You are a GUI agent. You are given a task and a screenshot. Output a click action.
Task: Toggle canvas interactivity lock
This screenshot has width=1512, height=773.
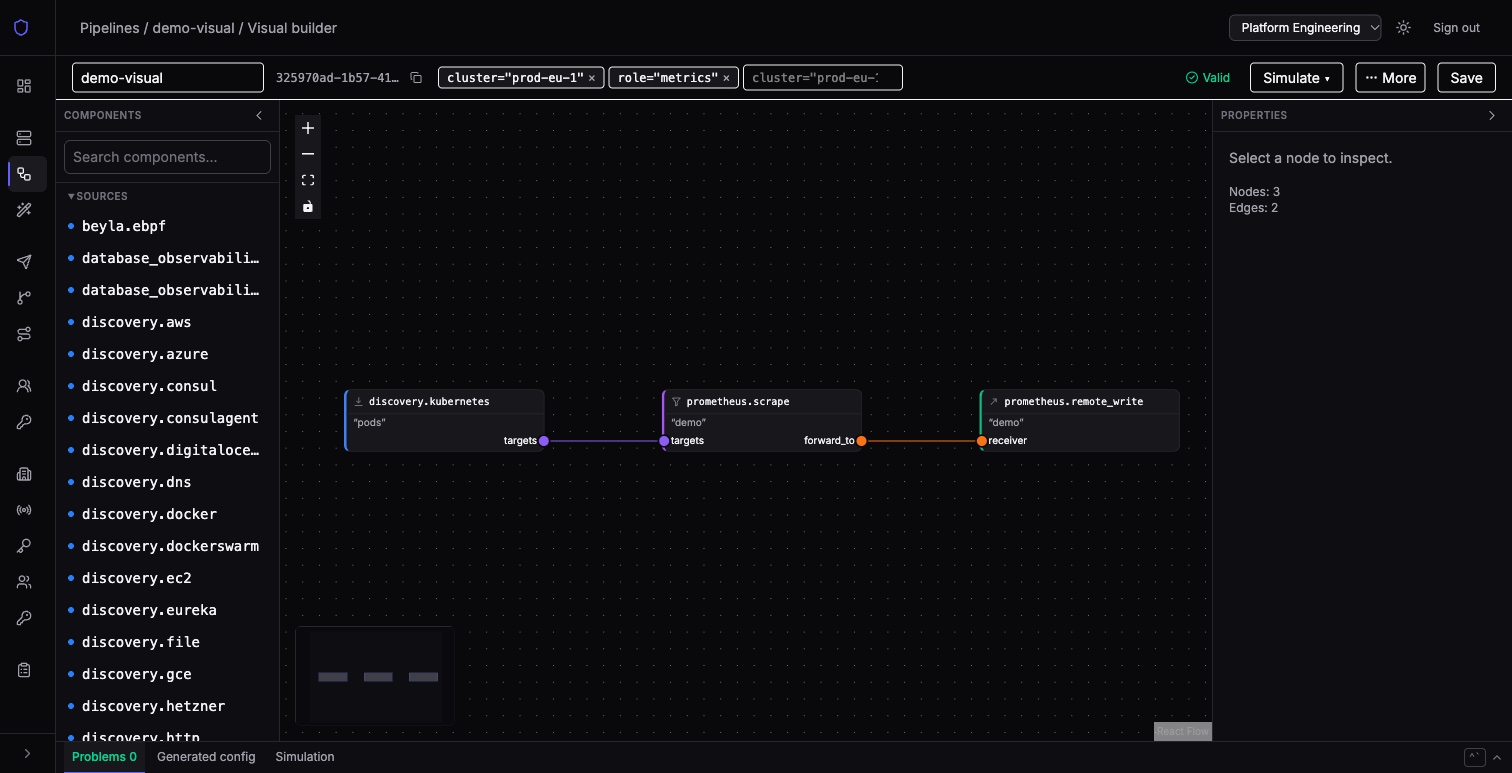308,206
